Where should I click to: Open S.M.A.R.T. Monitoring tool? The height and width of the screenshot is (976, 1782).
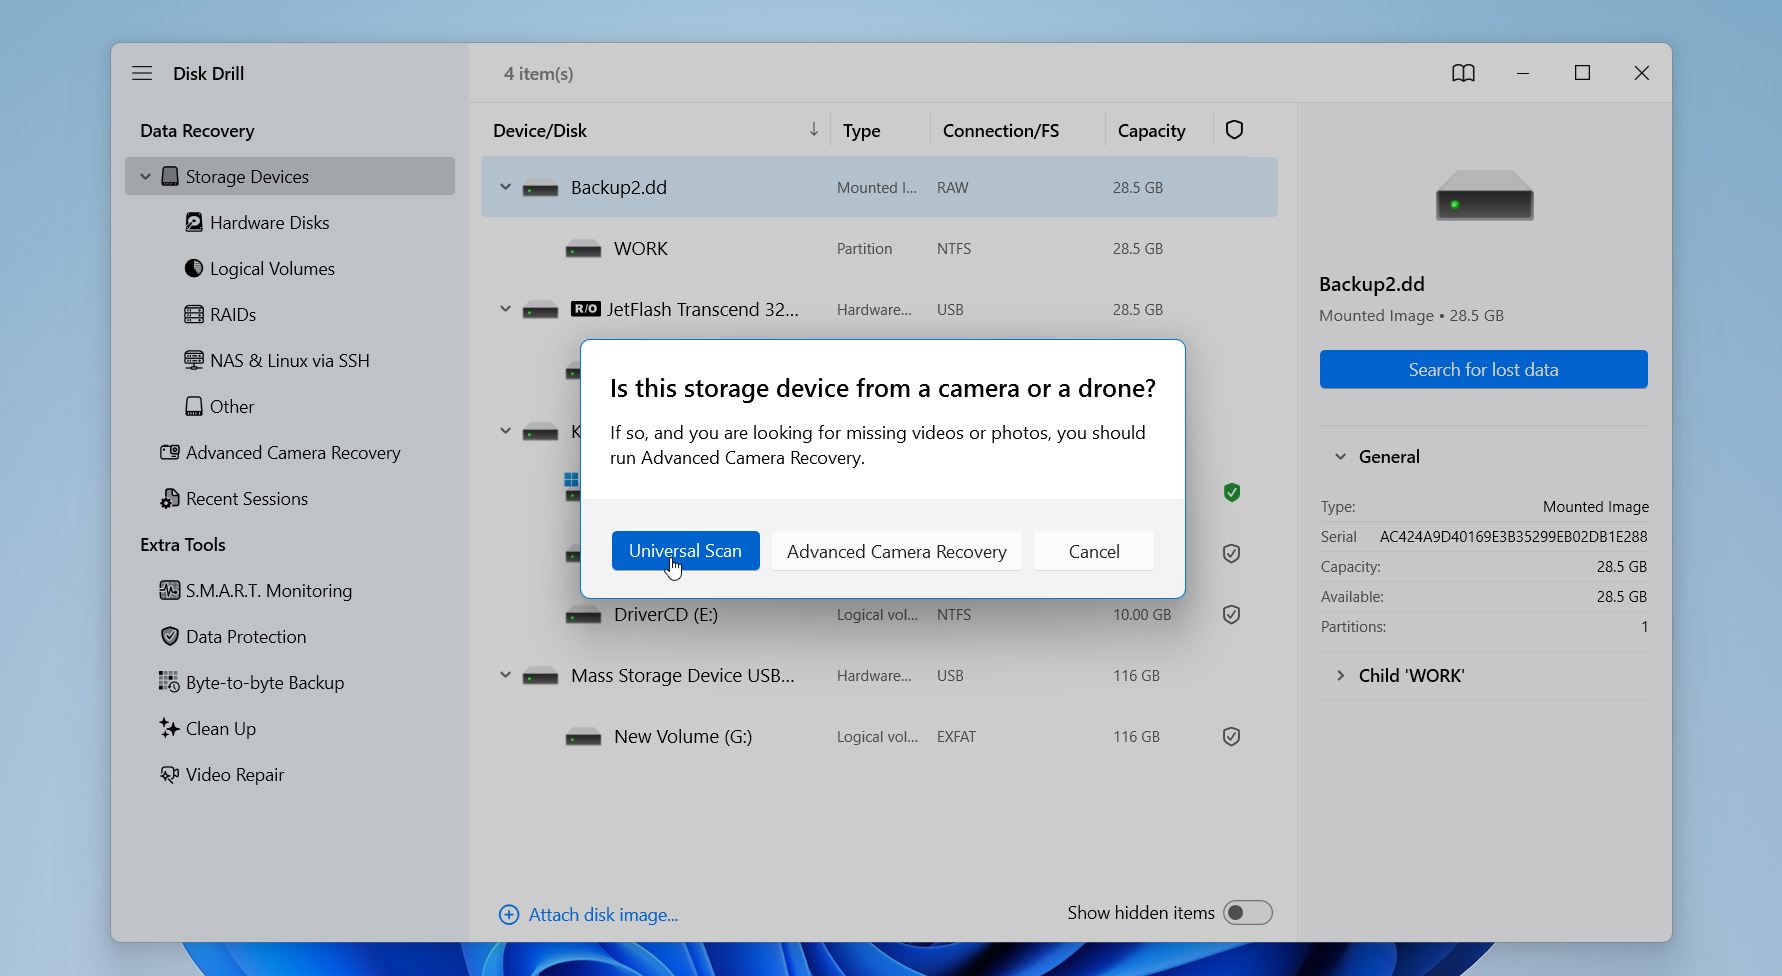256,591
